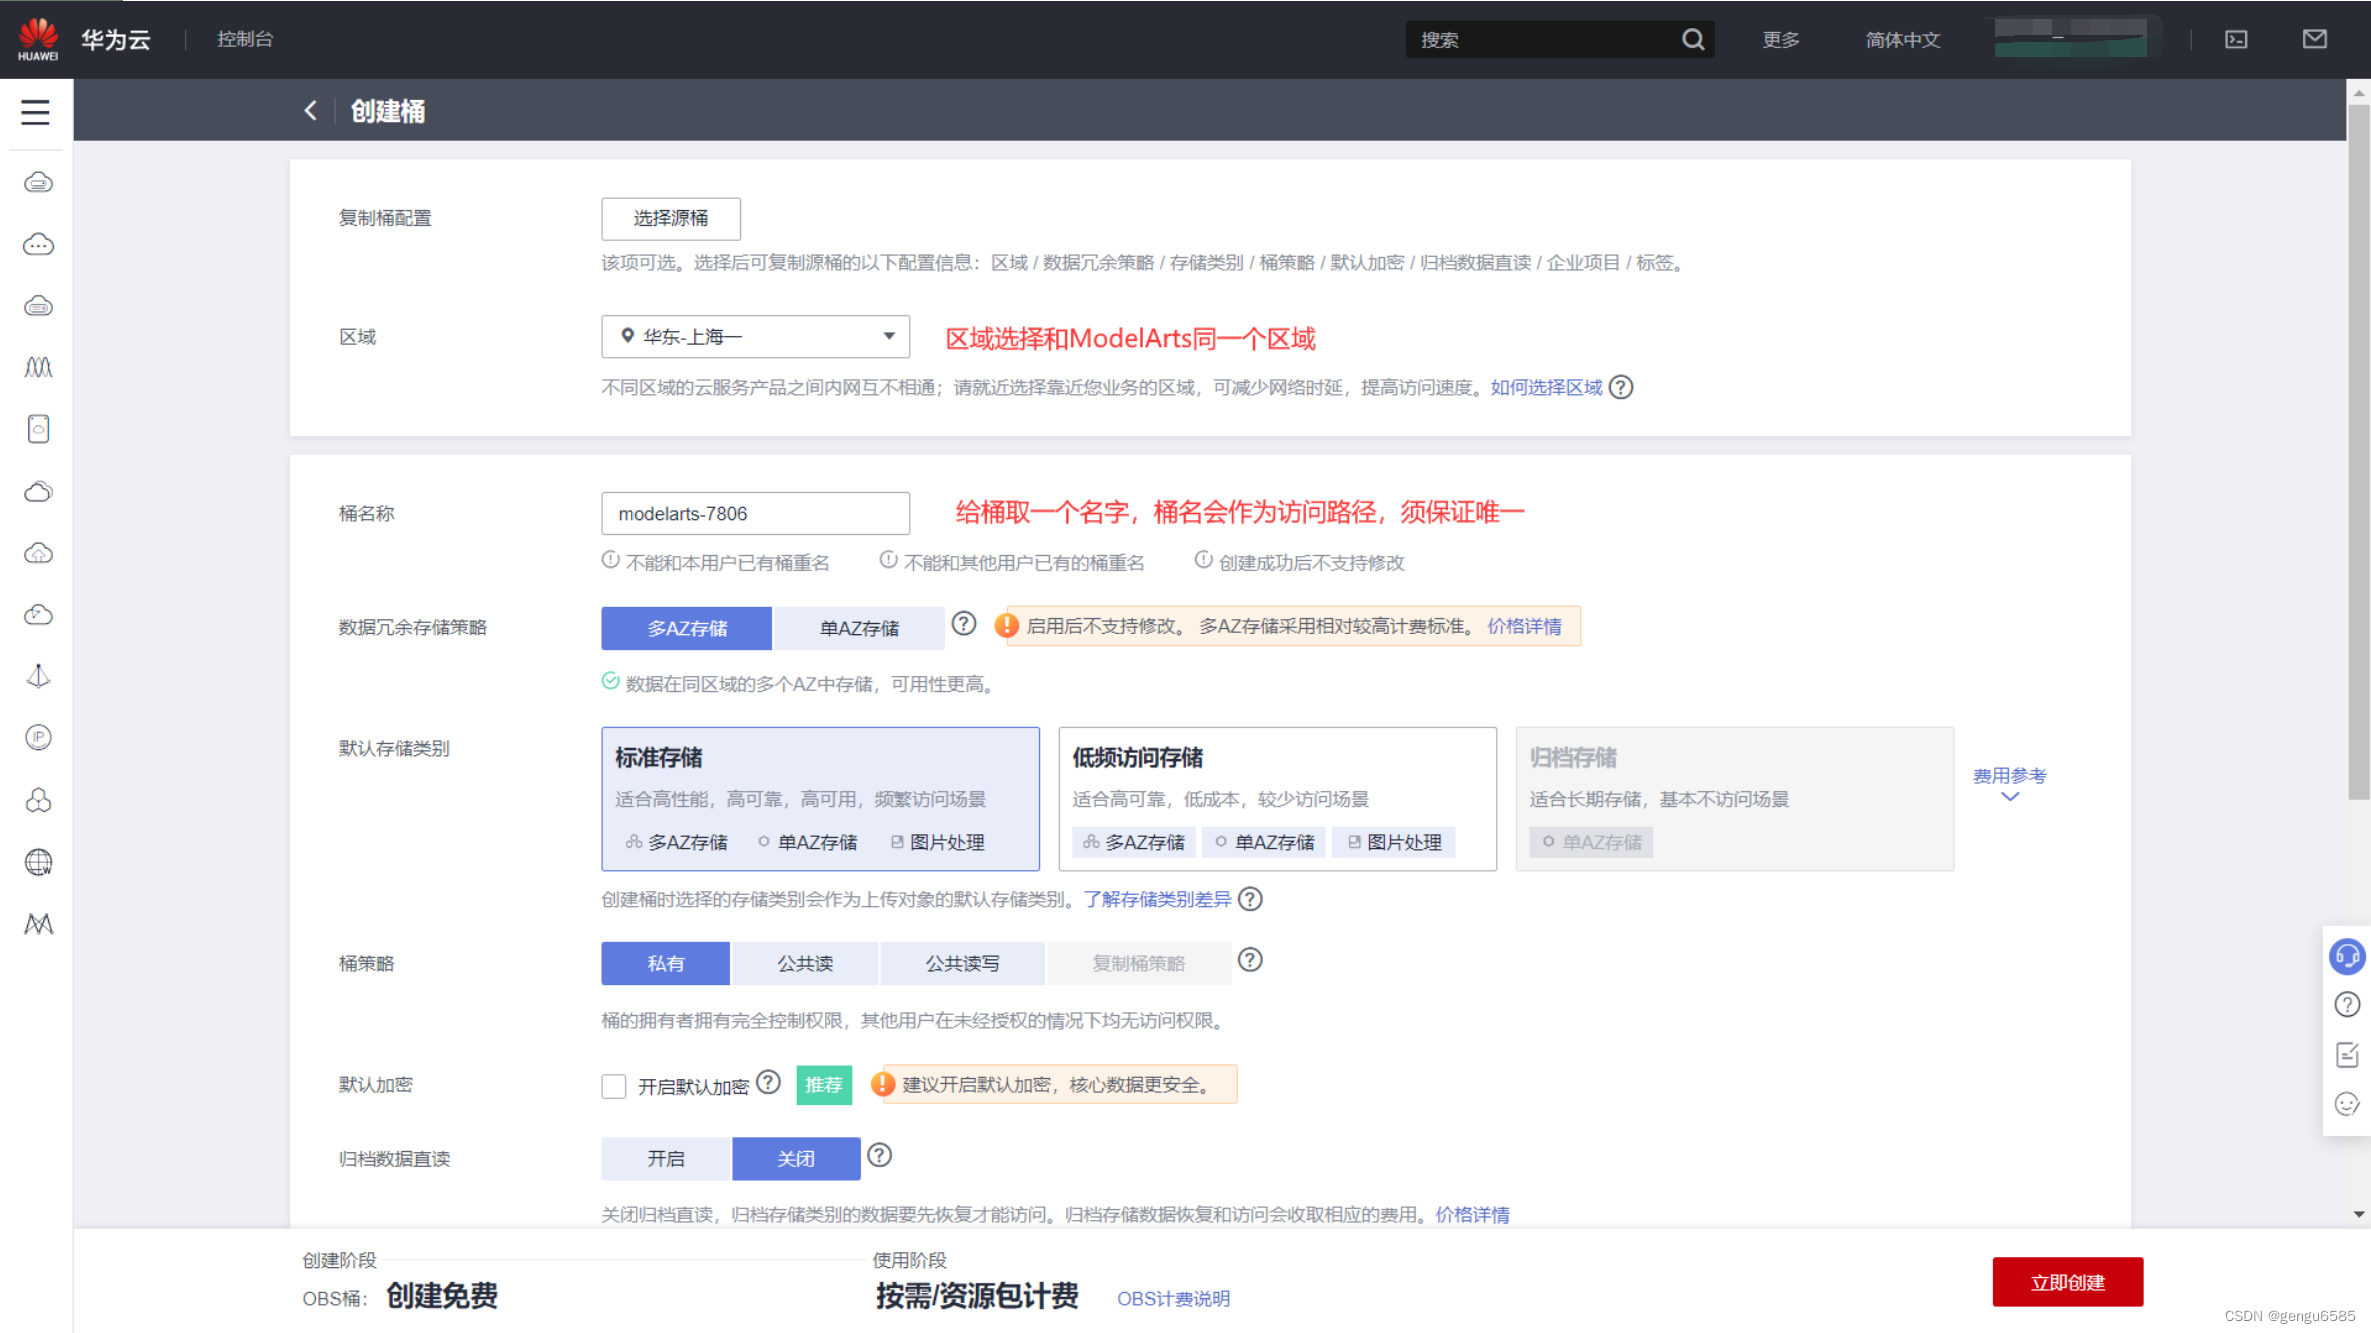Show help for data redundancy policy
Image resolution: width=2371 pixels, height=1333 pixels.
click(963, 625)
